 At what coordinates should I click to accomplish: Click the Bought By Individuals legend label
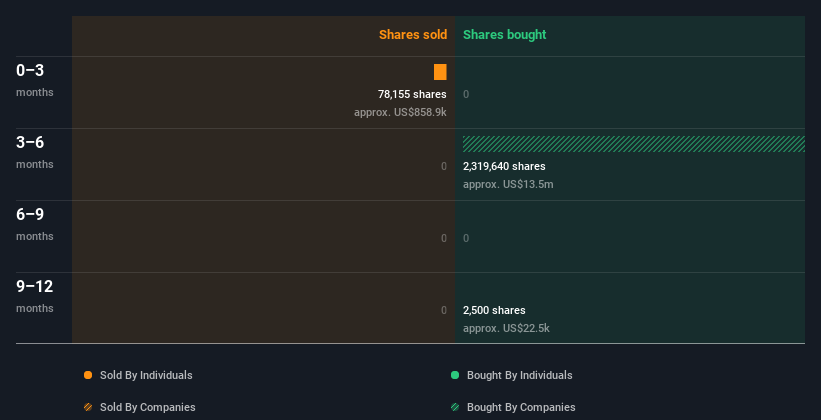[519, 375]
